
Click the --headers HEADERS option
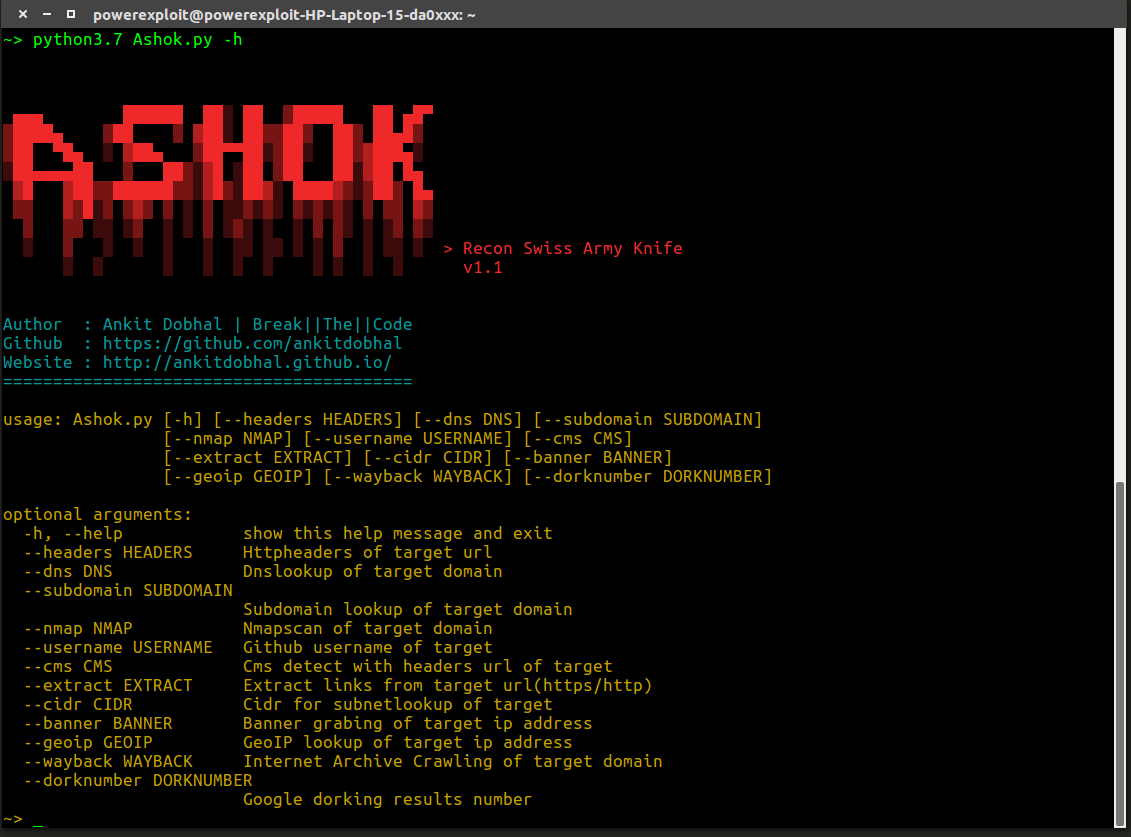pyautogui.click(x=108, y=553)
